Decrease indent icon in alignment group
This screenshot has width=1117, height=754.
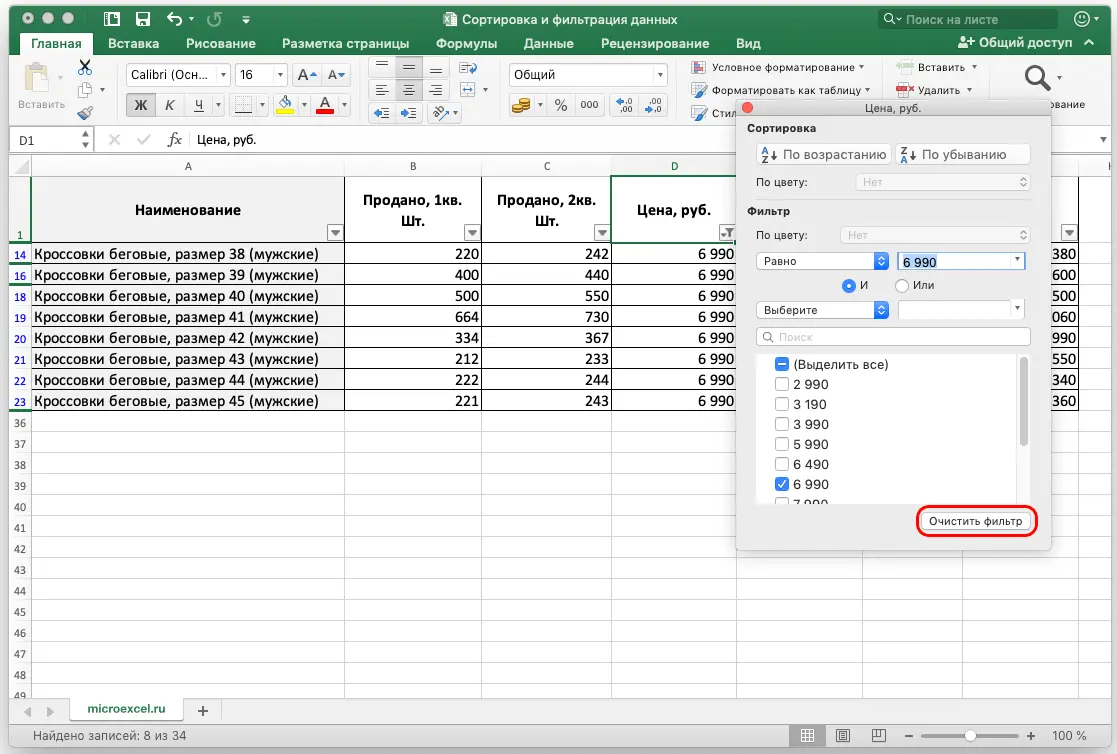click(x=382, y=113)
